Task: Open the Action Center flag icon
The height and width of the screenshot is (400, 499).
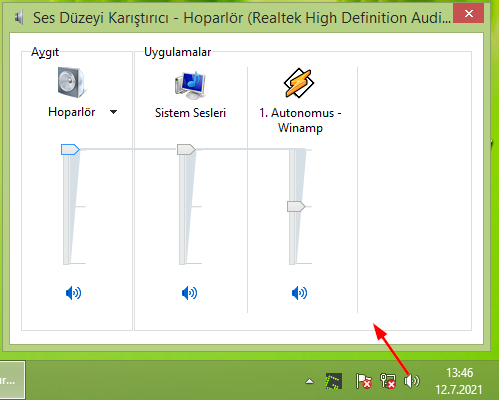Action: 363,381
